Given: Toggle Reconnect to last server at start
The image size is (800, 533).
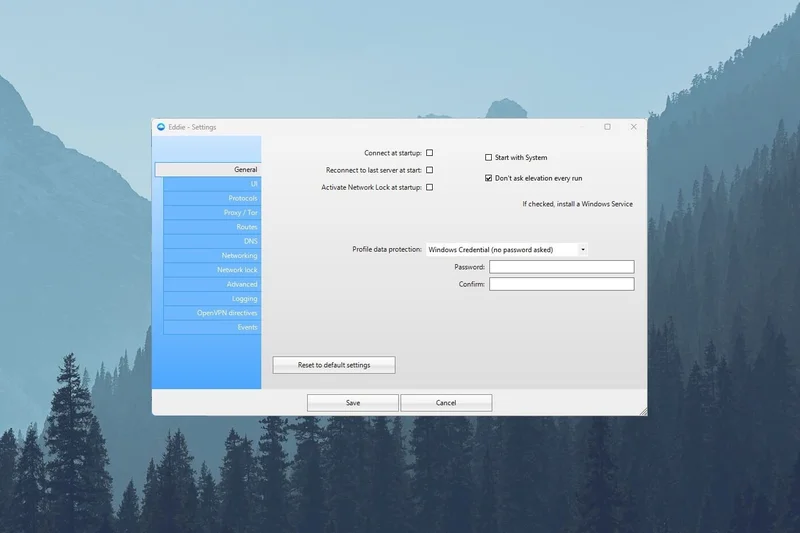Looking at the screenshot, I should 430,170.
